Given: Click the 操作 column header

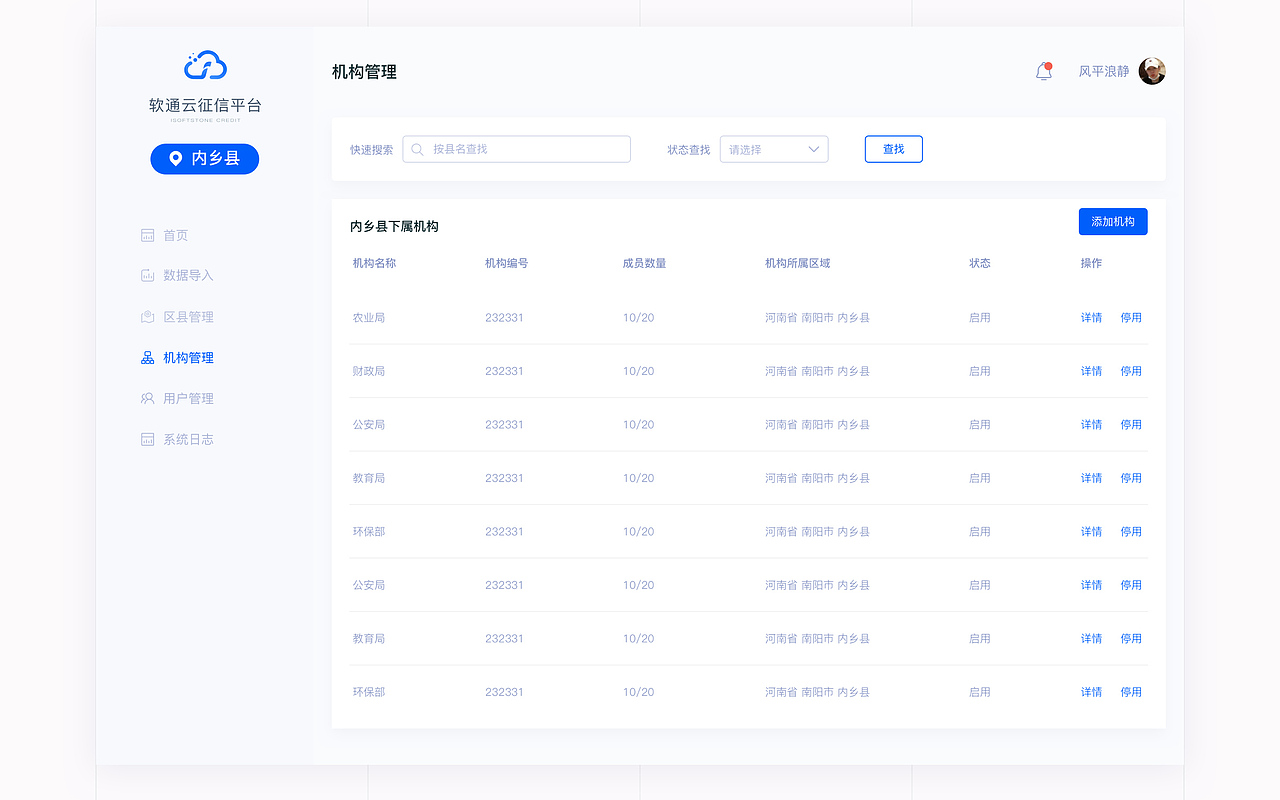Looking at the screenshot, I should [x=1091, y=263].
